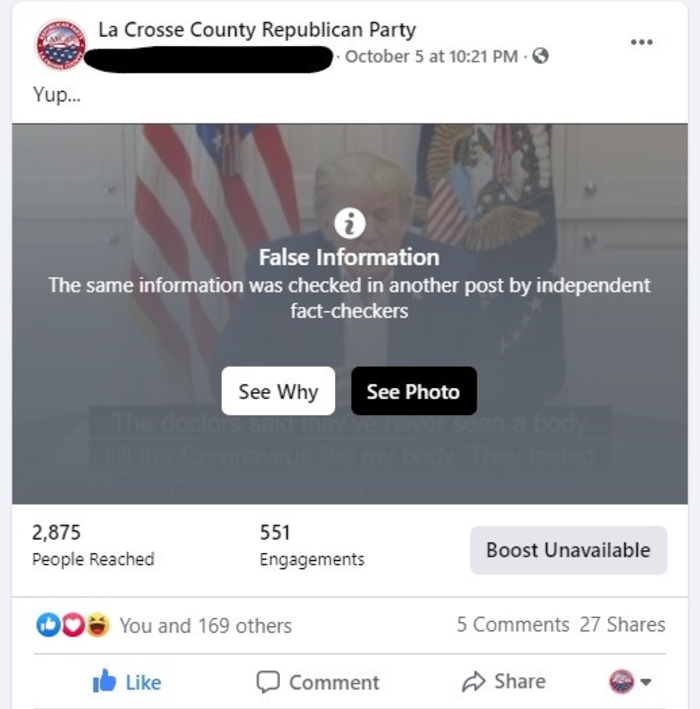This screenshot has width=700, height=709.
Task: Open the three-dot post options menu
Action: pos(641,42)
